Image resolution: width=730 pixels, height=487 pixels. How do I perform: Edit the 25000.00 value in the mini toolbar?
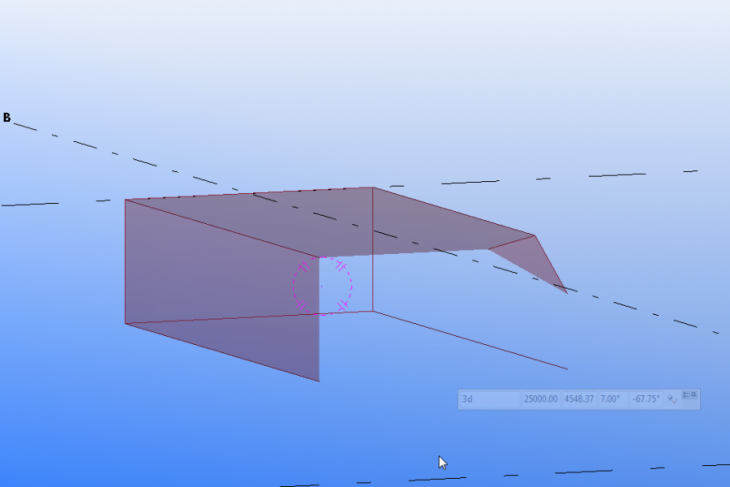[x=541, y=399]
